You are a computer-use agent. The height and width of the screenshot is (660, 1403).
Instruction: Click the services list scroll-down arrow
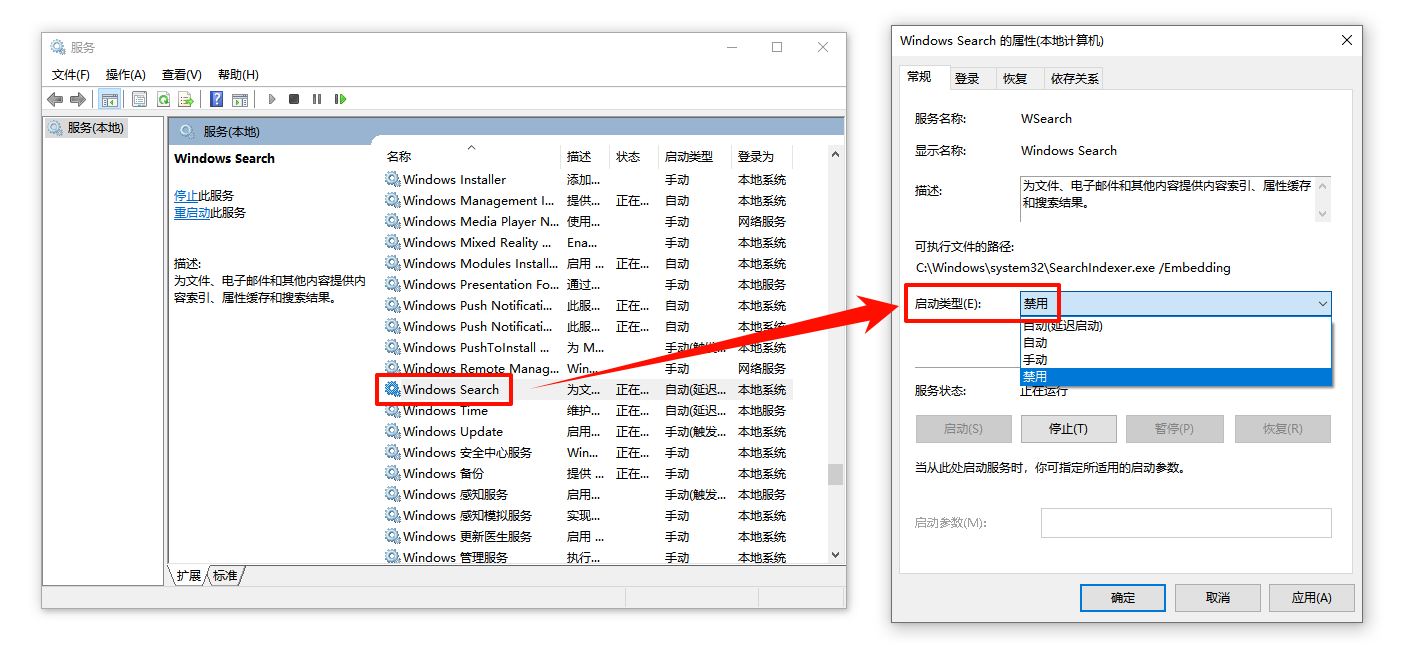point(835,555)
